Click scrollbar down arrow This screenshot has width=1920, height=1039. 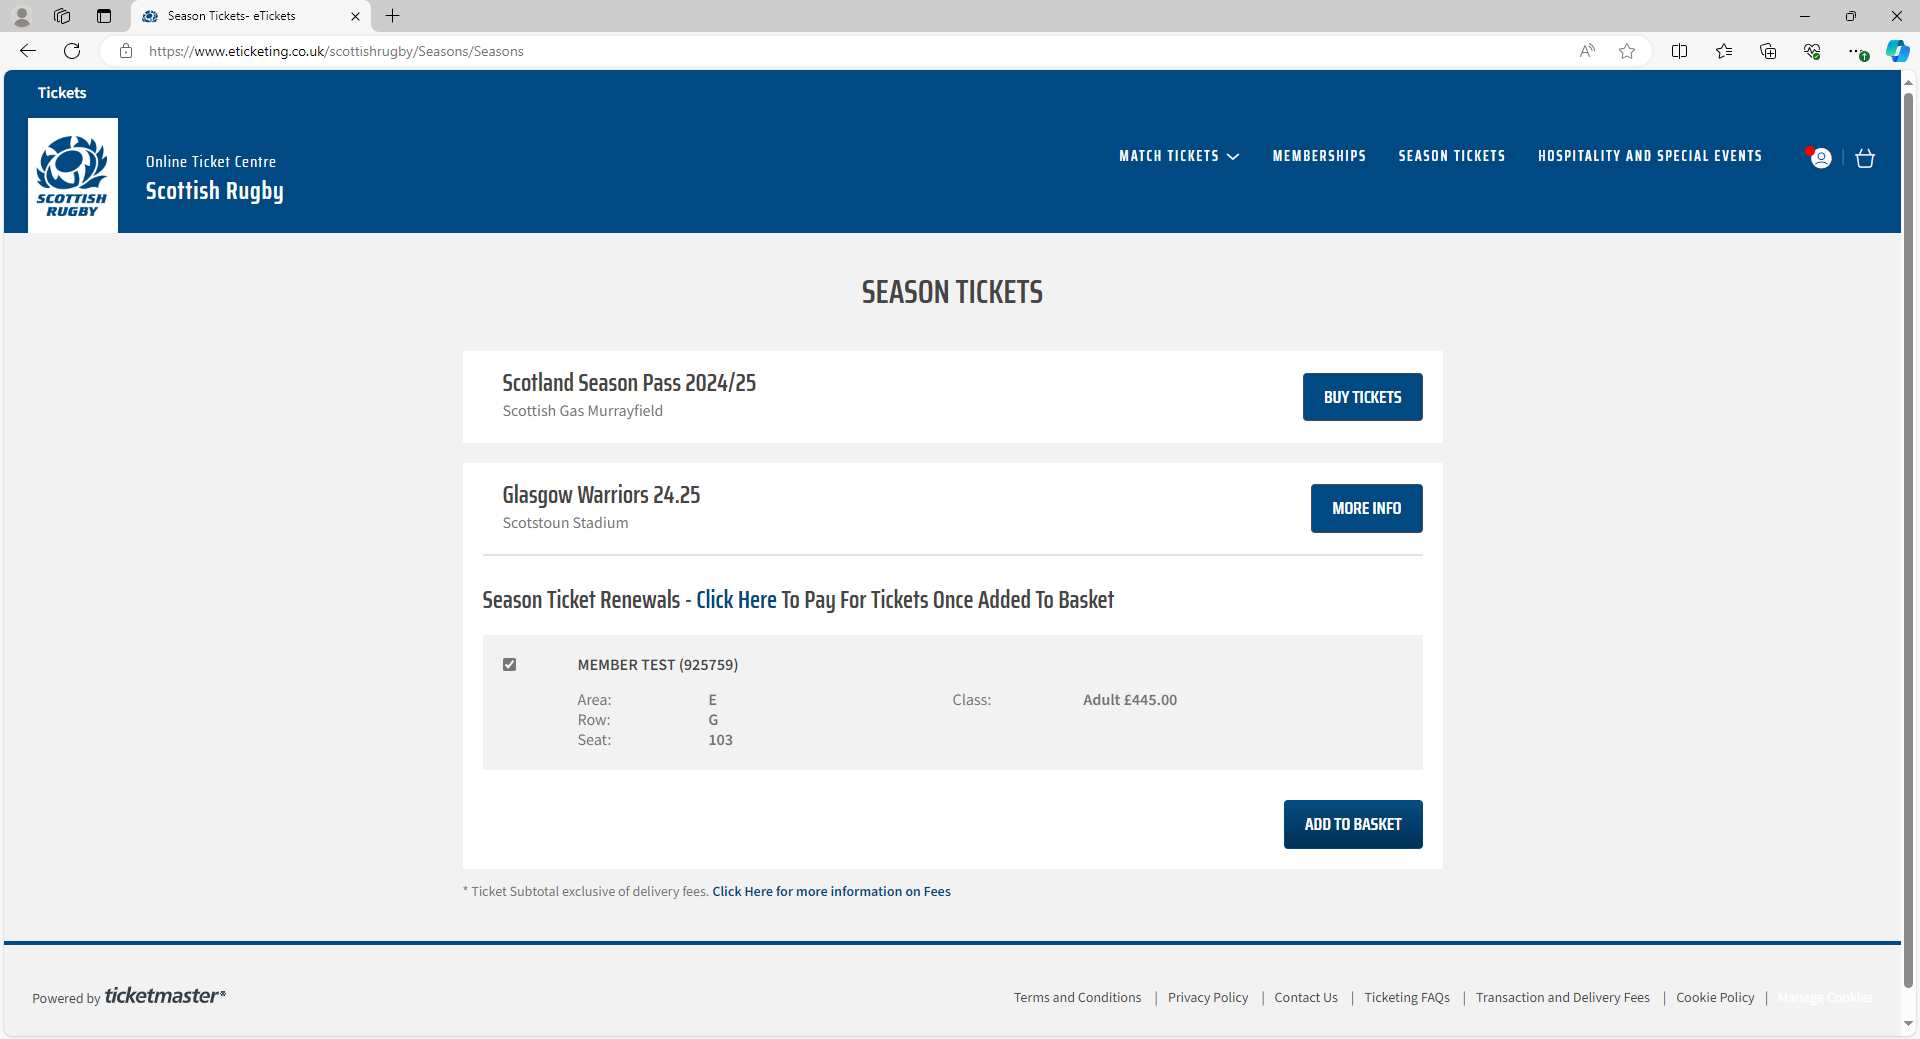[1908, 1024]
